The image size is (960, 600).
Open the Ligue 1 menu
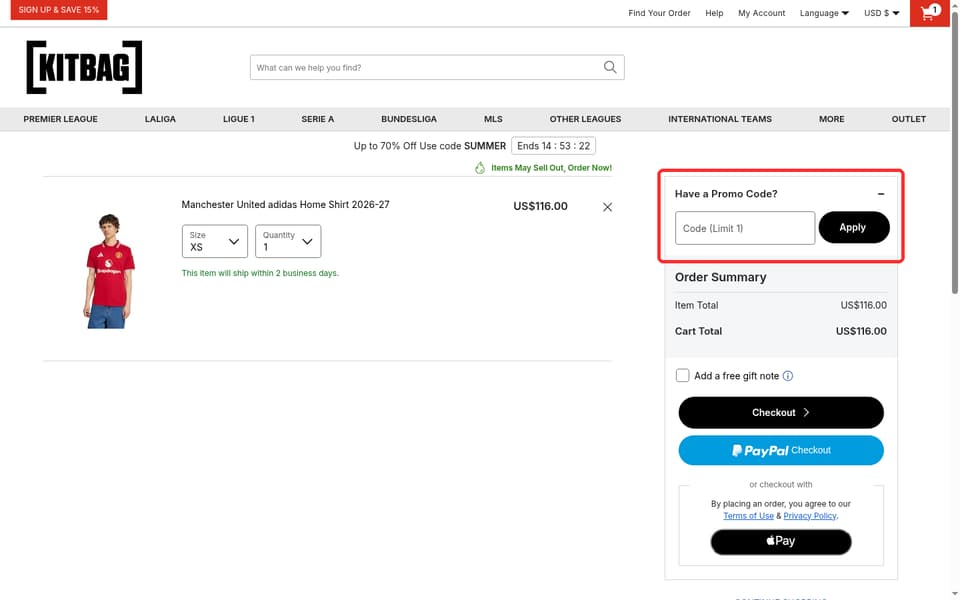(239, 119)
